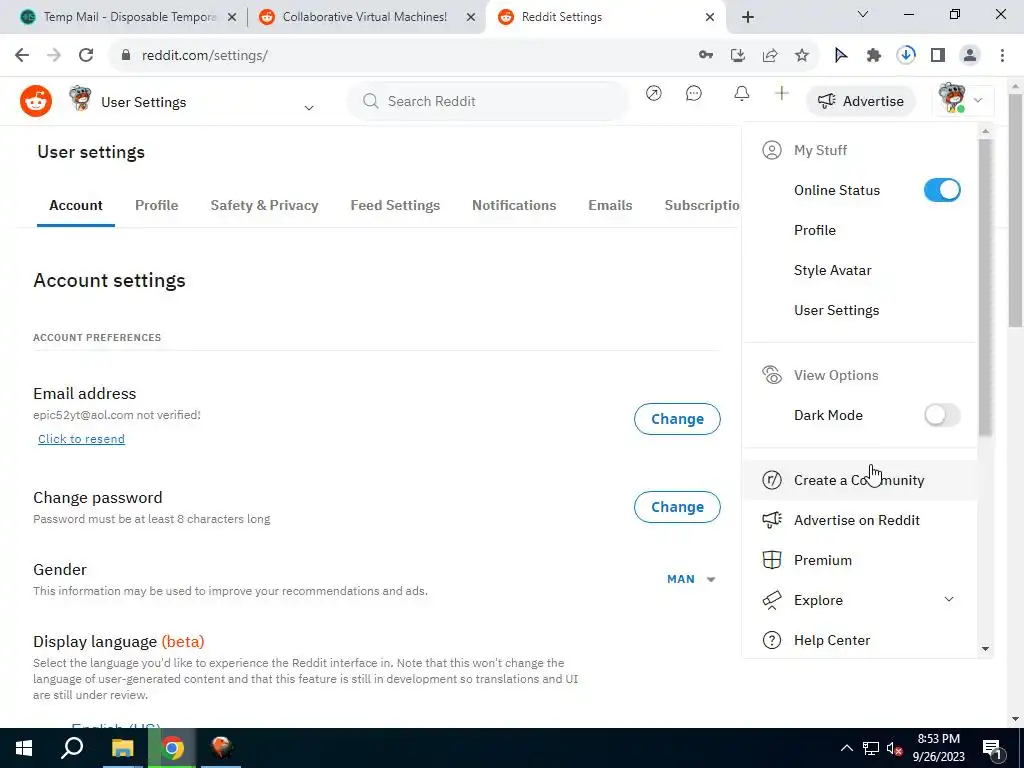Click the Chrome password key icon

pos(706,55)
